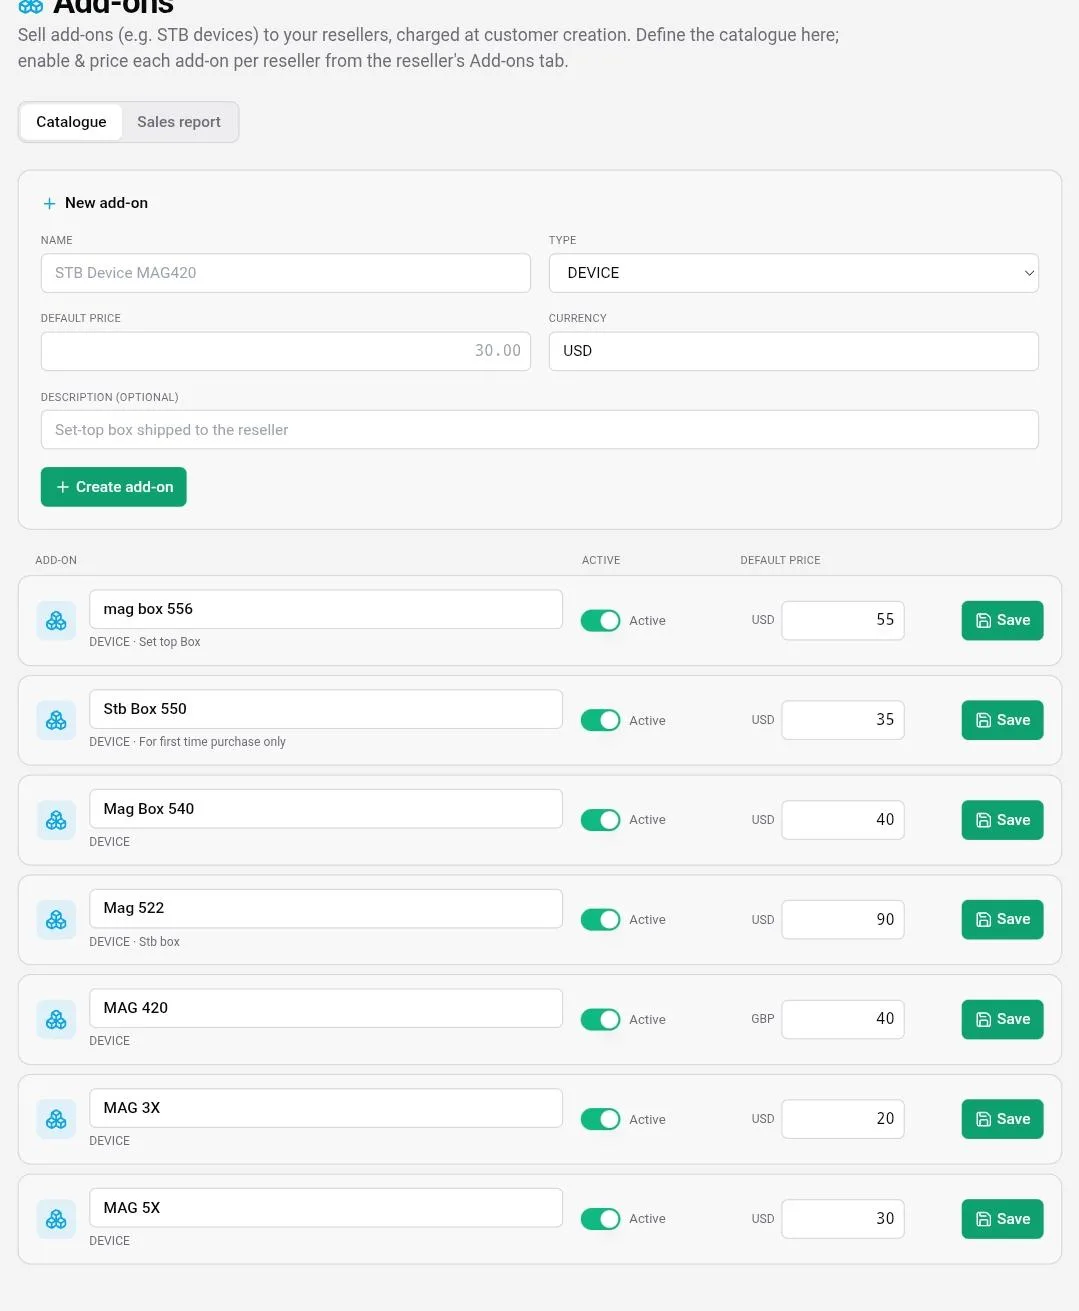
Task: Save the Stb Box 550 add-on
Action: click(x=1002, y=720)
